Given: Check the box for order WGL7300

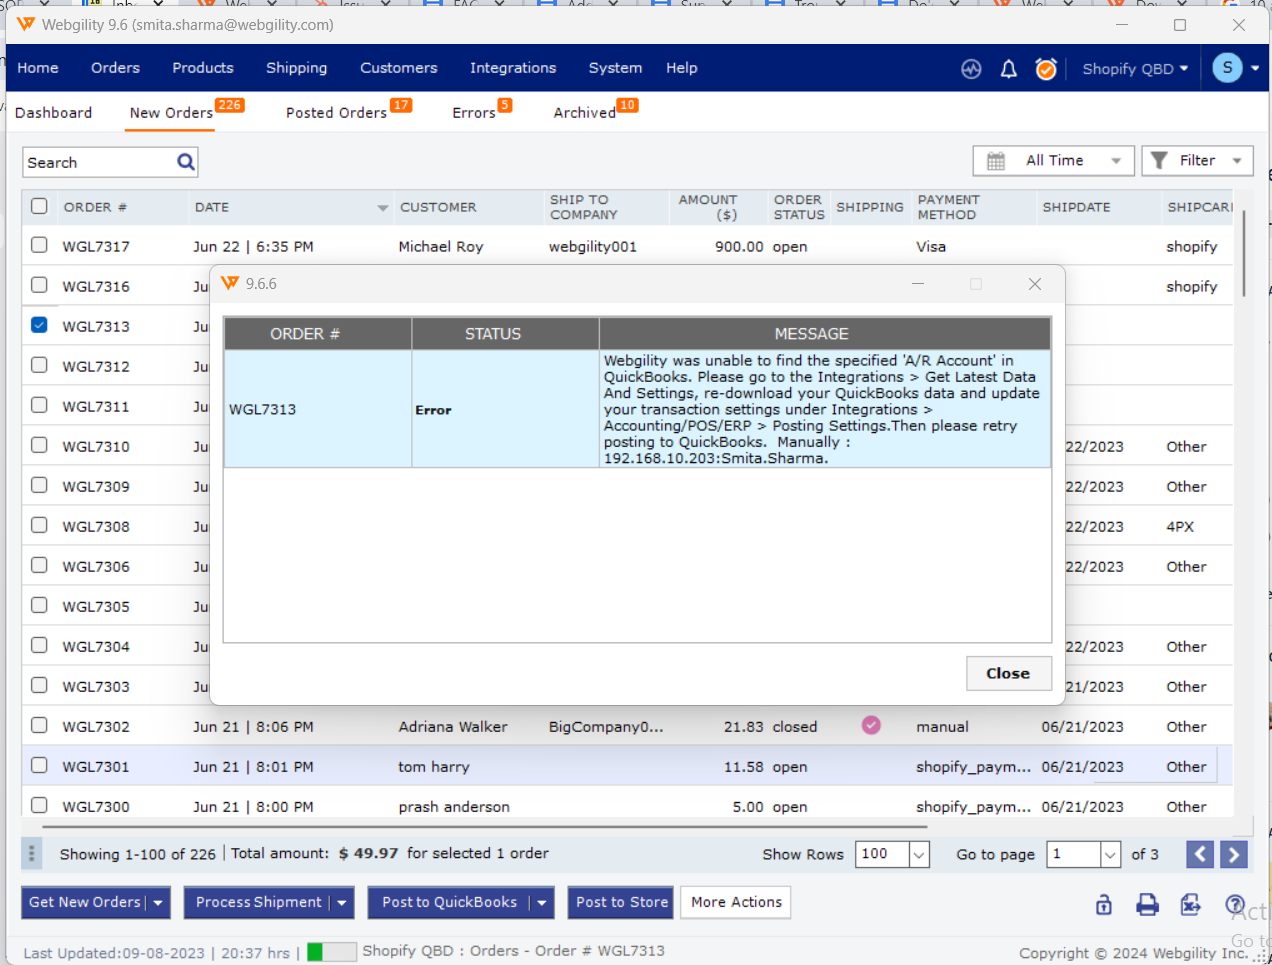Looking at the screenshot, I should click(39, 805).
